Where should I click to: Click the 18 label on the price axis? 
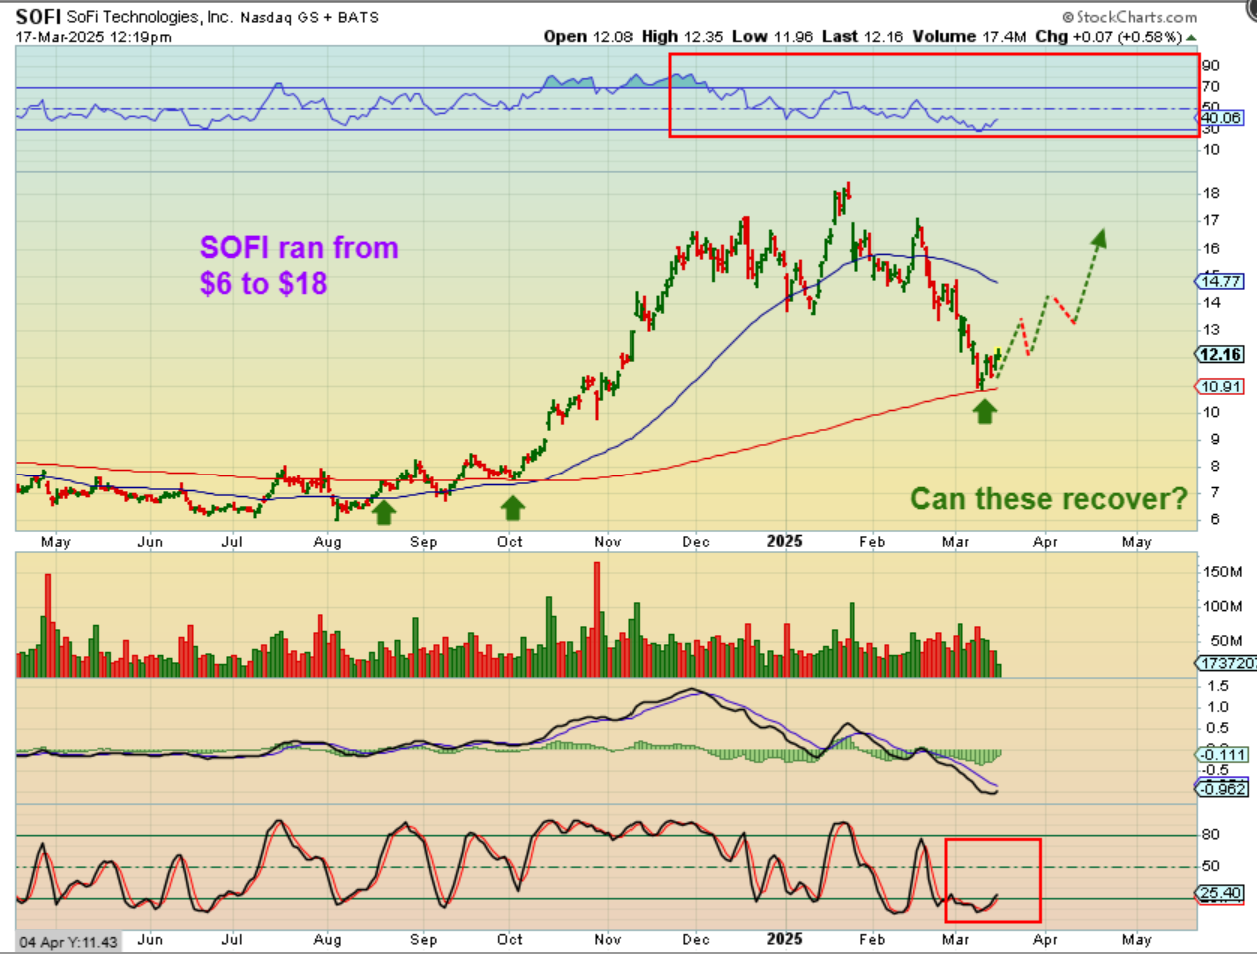coord(1211,194)
